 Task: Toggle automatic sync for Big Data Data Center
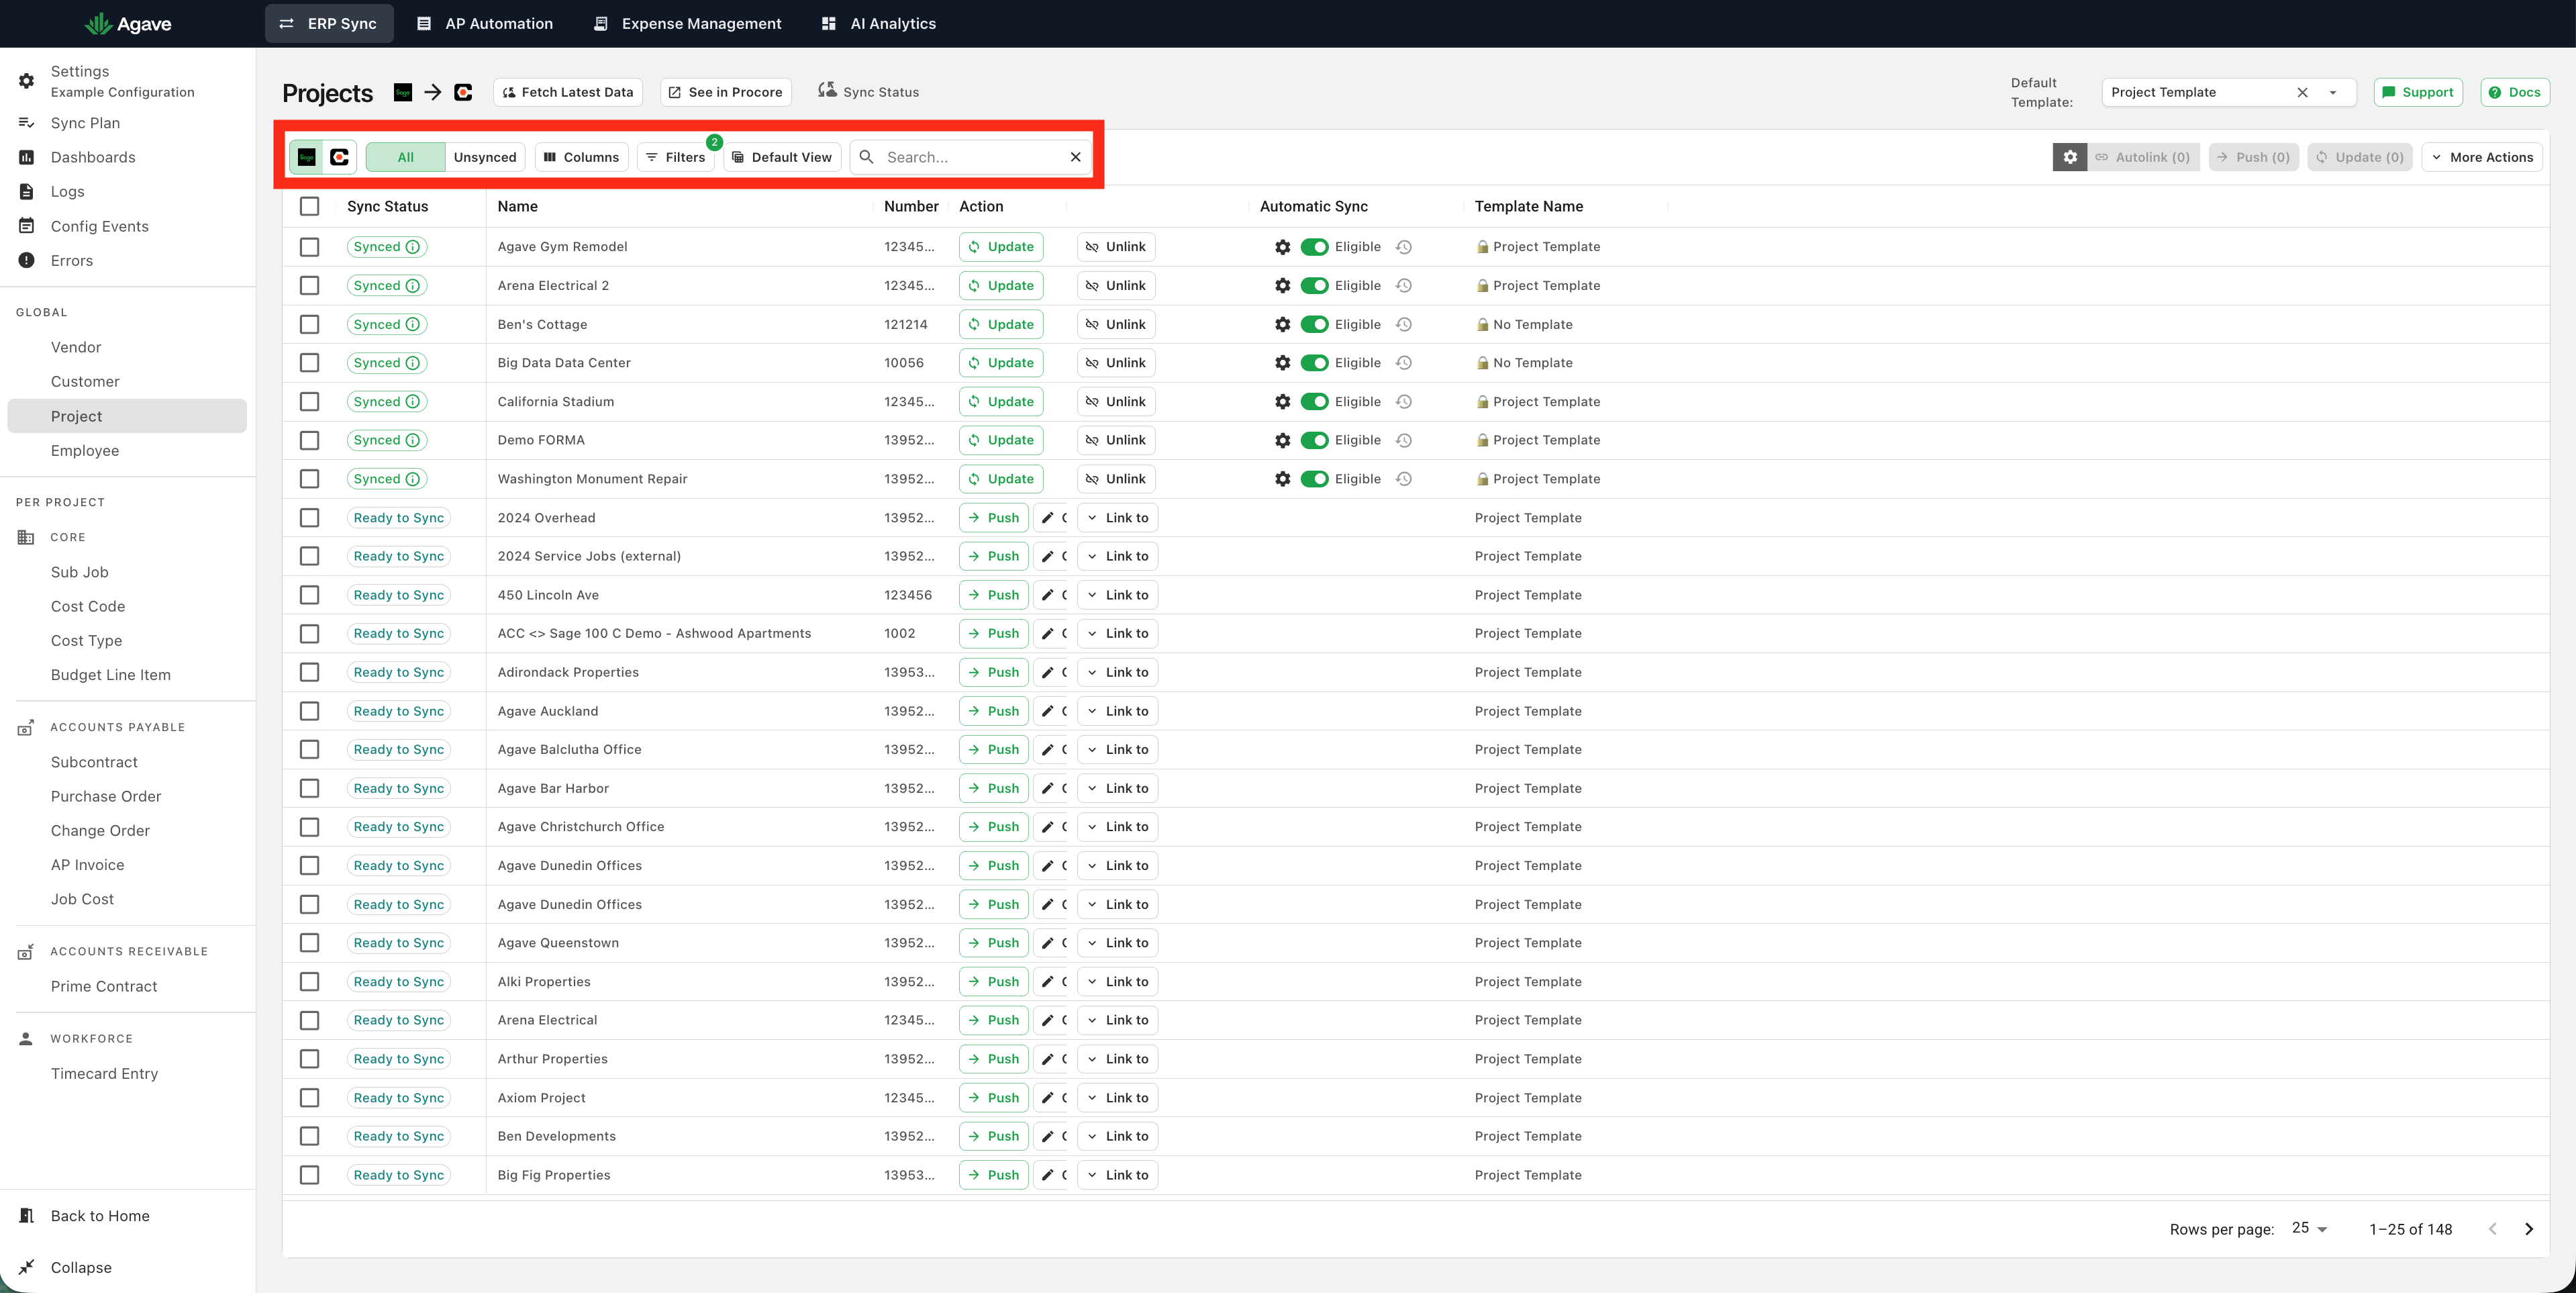[x=1314, y=363]
